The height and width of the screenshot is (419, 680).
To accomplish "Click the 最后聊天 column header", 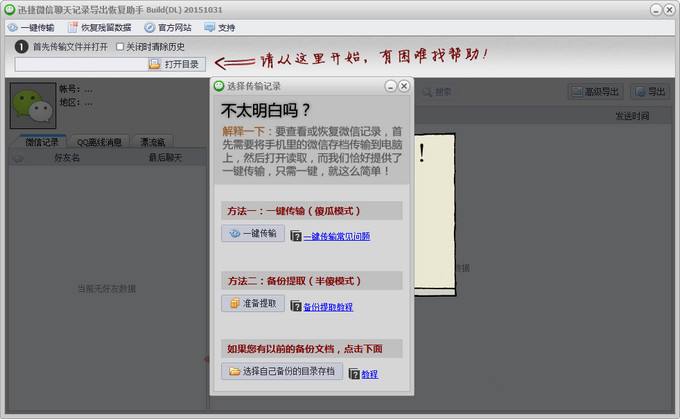I will pyautogui.click(x=165, y=158).
